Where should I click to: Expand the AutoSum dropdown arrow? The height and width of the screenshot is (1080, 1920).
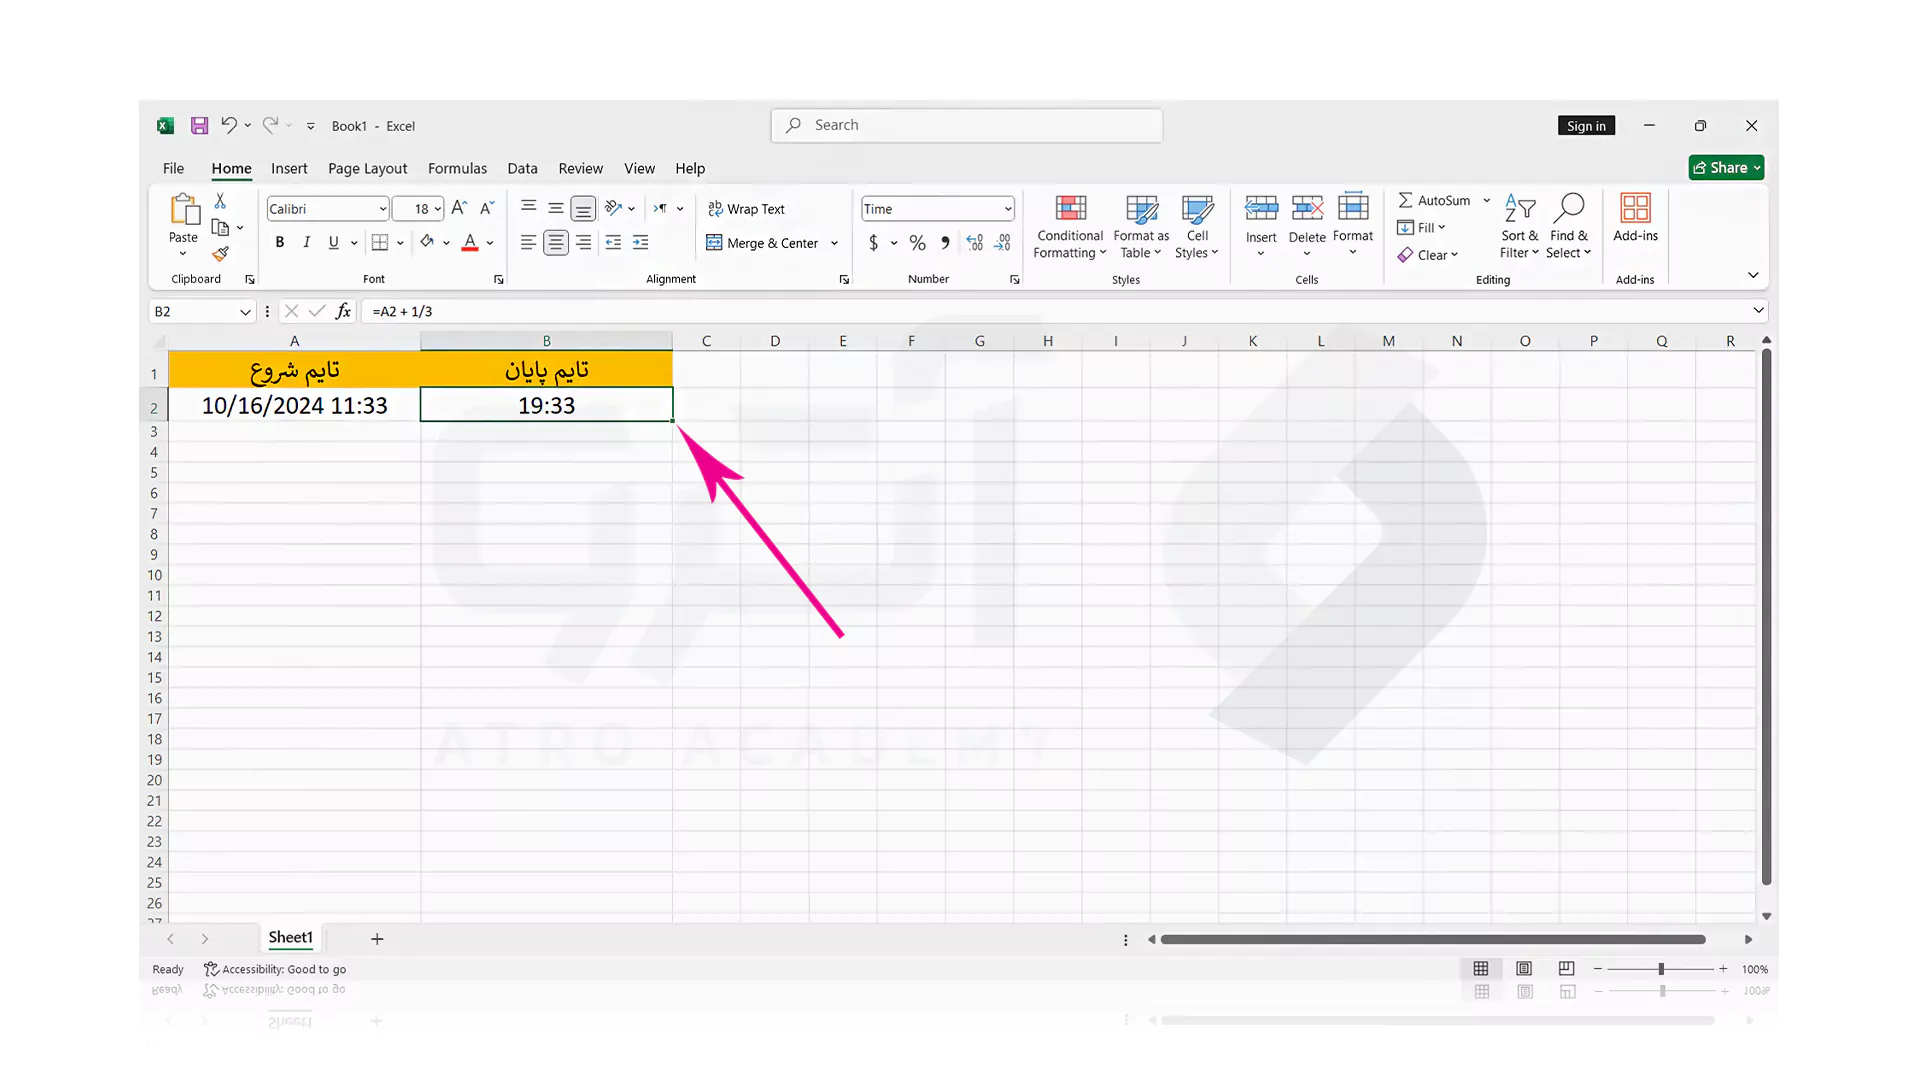point(1487,200)
